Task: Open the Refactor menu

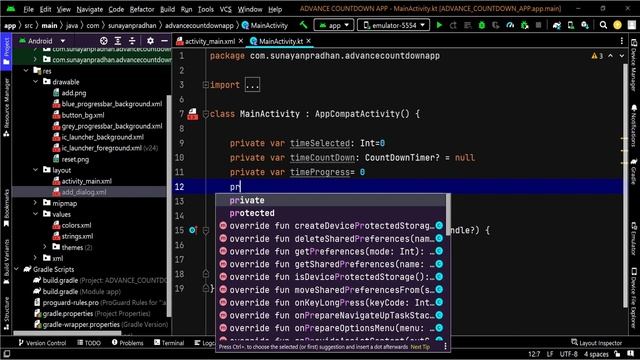Action: pyautogui.click(x=142, y=9)
